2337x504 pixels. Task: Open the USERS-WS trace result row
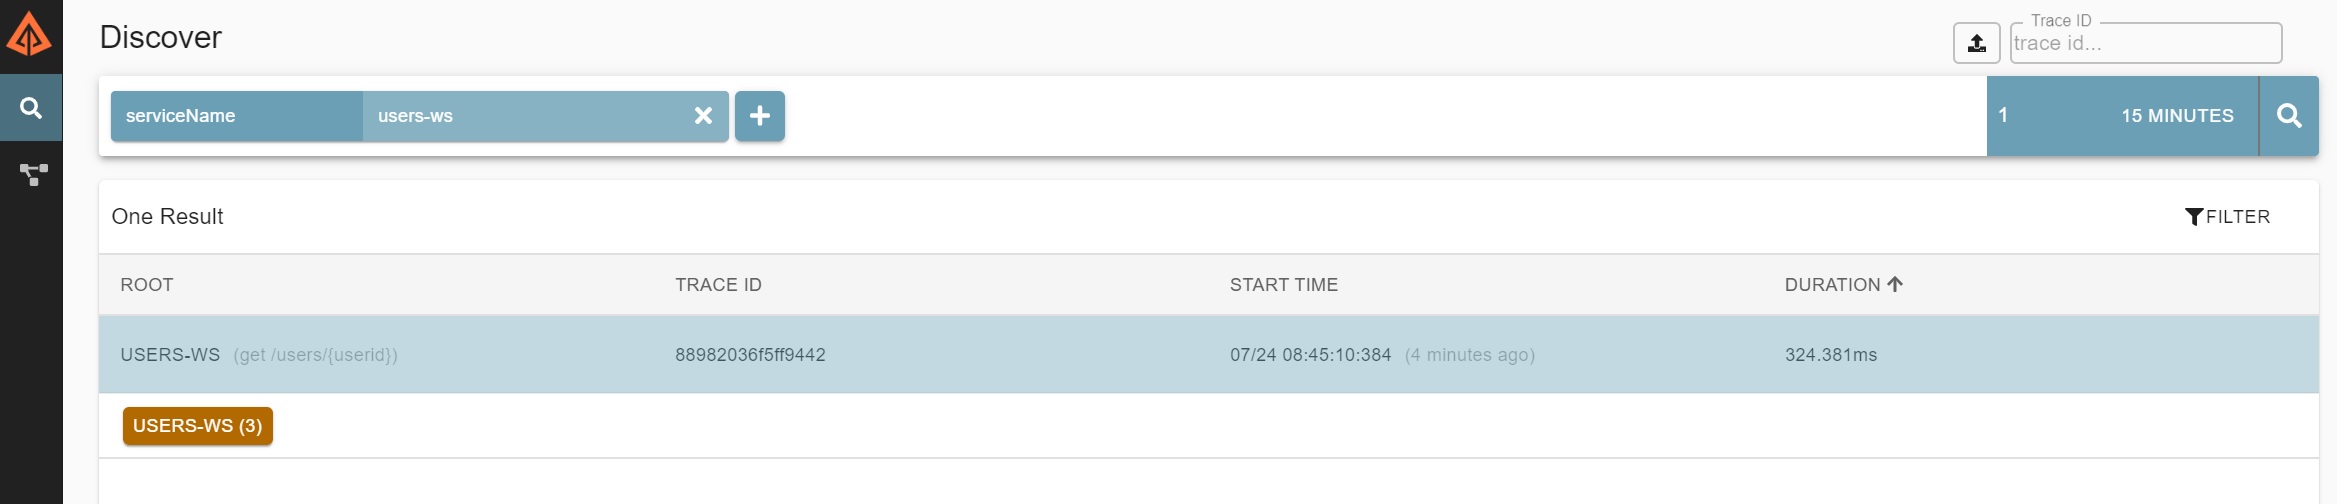point(1000,355)
